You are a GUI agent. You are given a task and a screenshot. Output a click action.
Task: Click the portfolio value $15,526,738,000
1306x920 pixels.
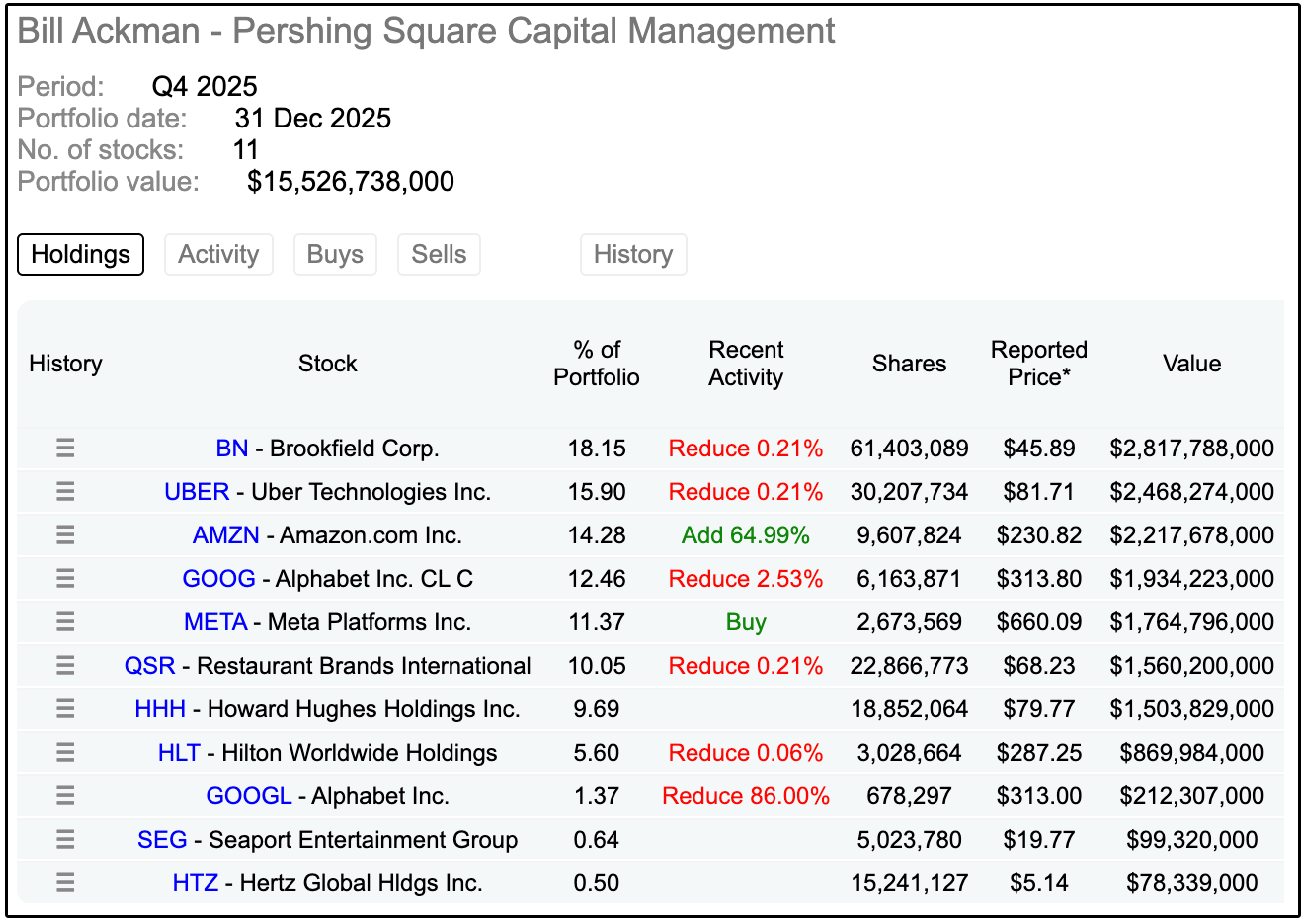[x=351, y=182]
